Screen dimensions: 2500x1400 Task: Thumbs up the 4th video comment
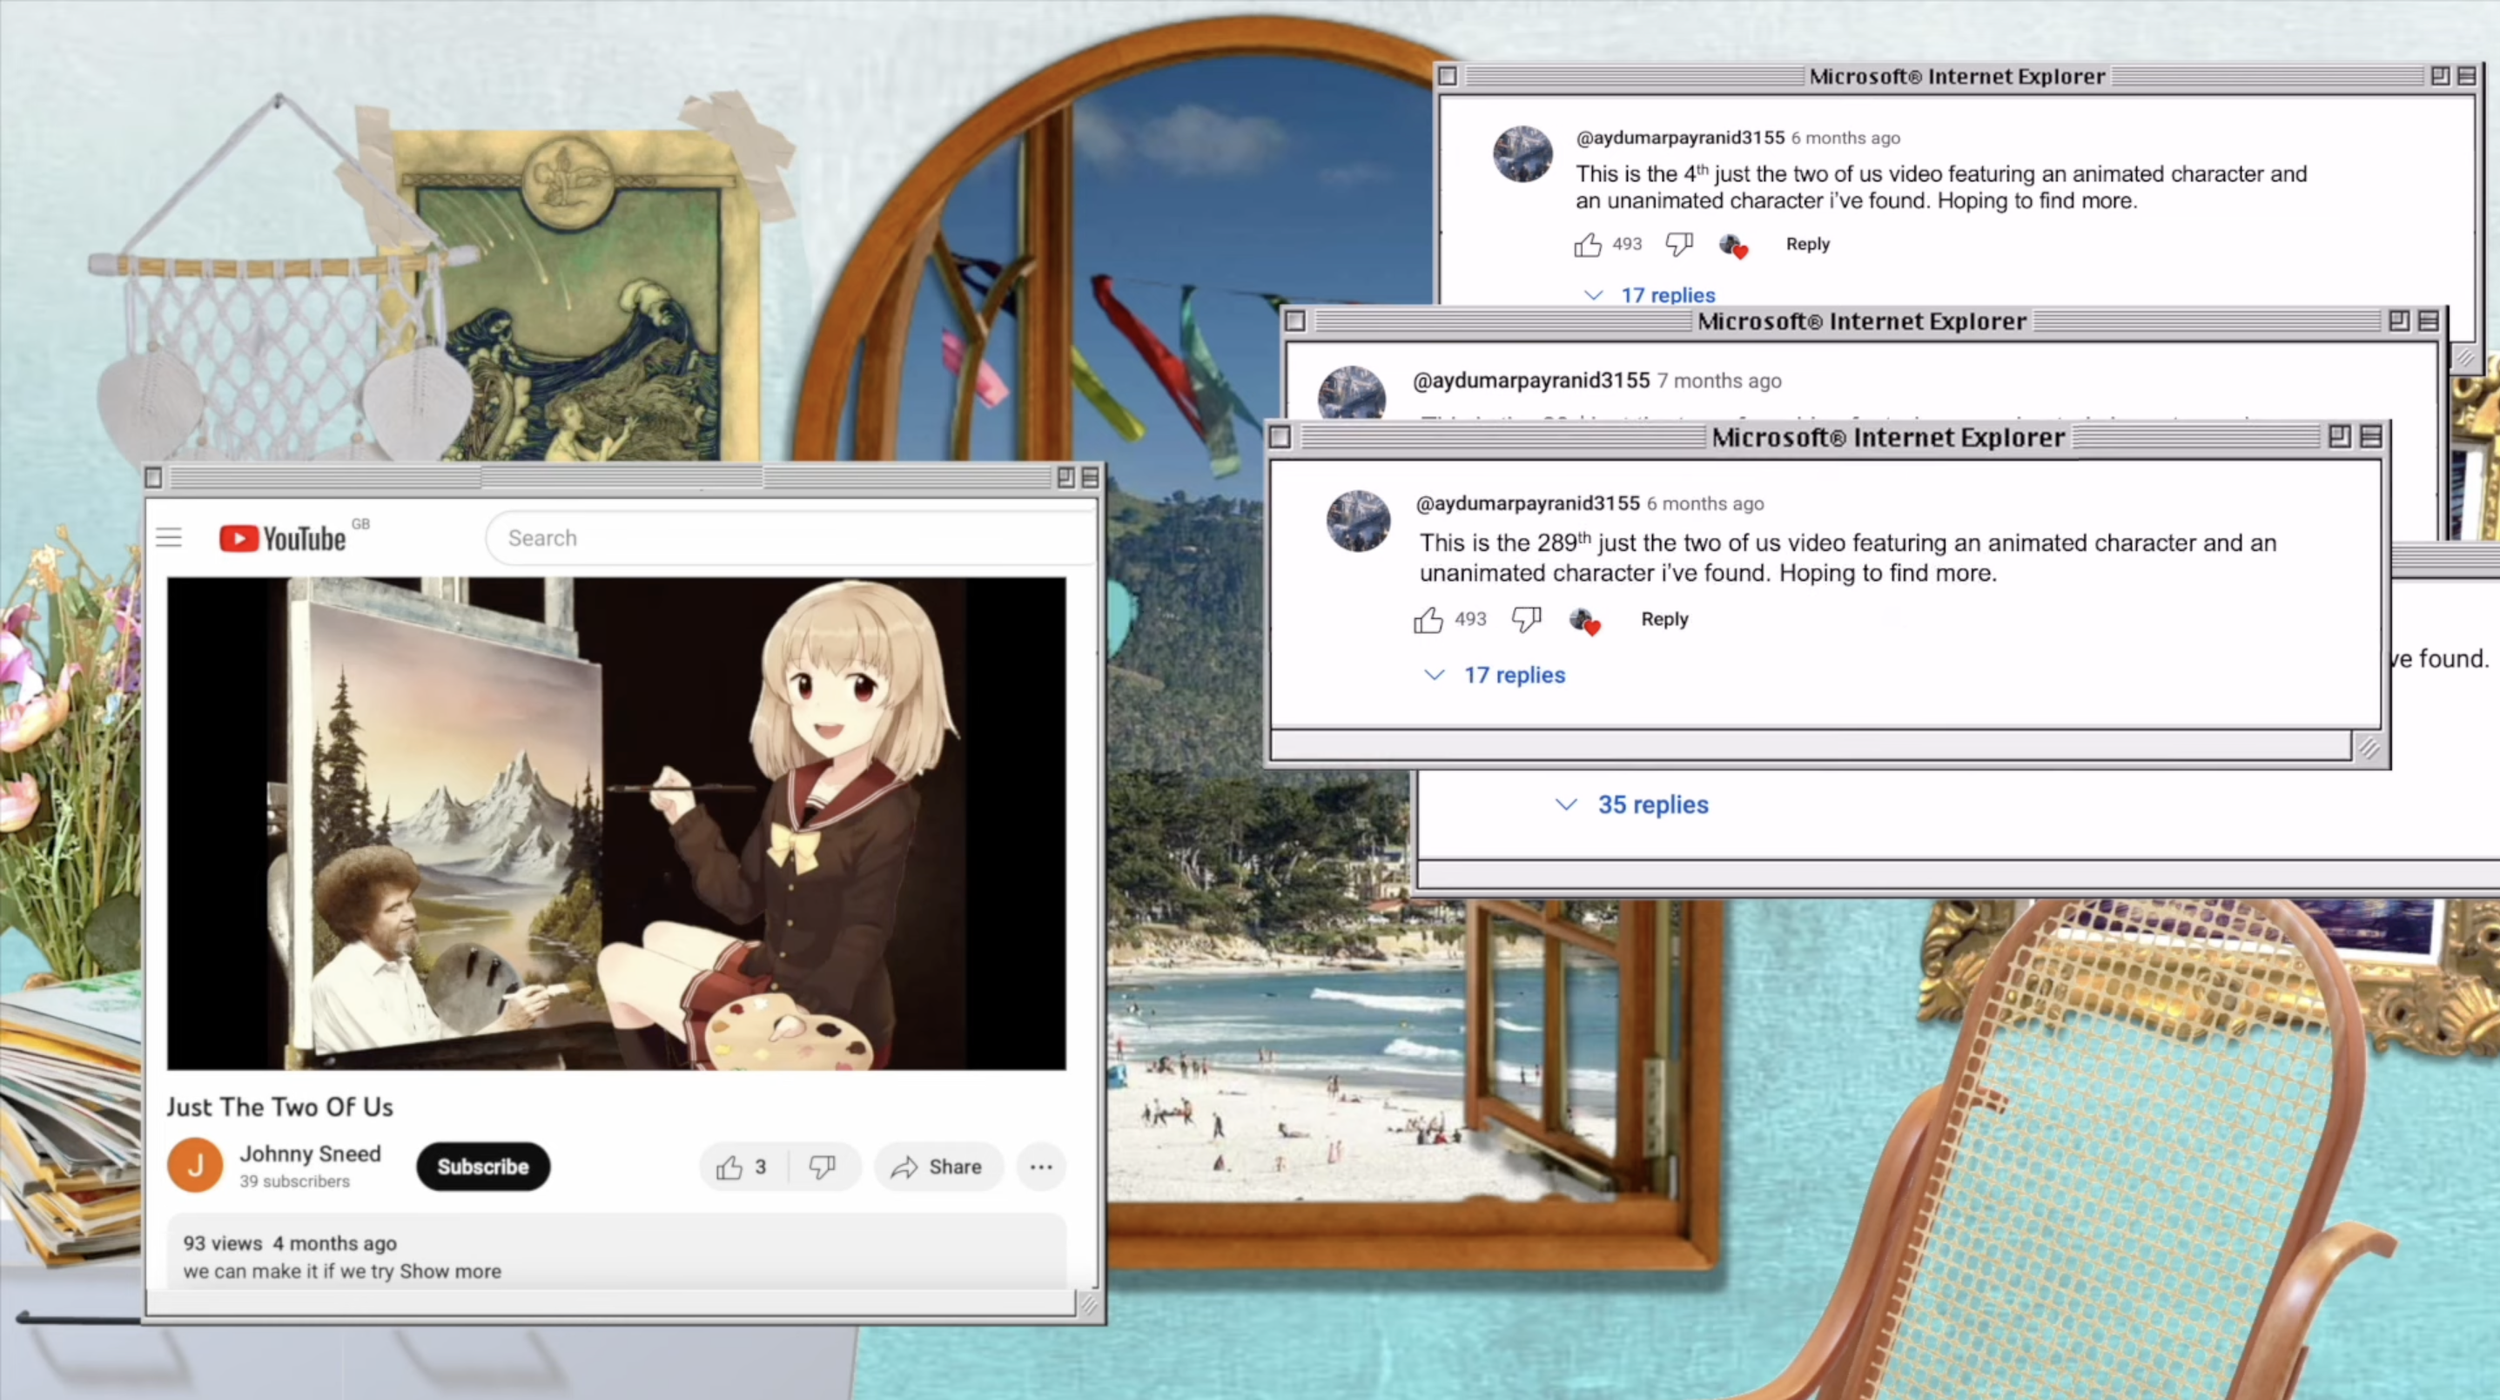[x=1587, y=245]
